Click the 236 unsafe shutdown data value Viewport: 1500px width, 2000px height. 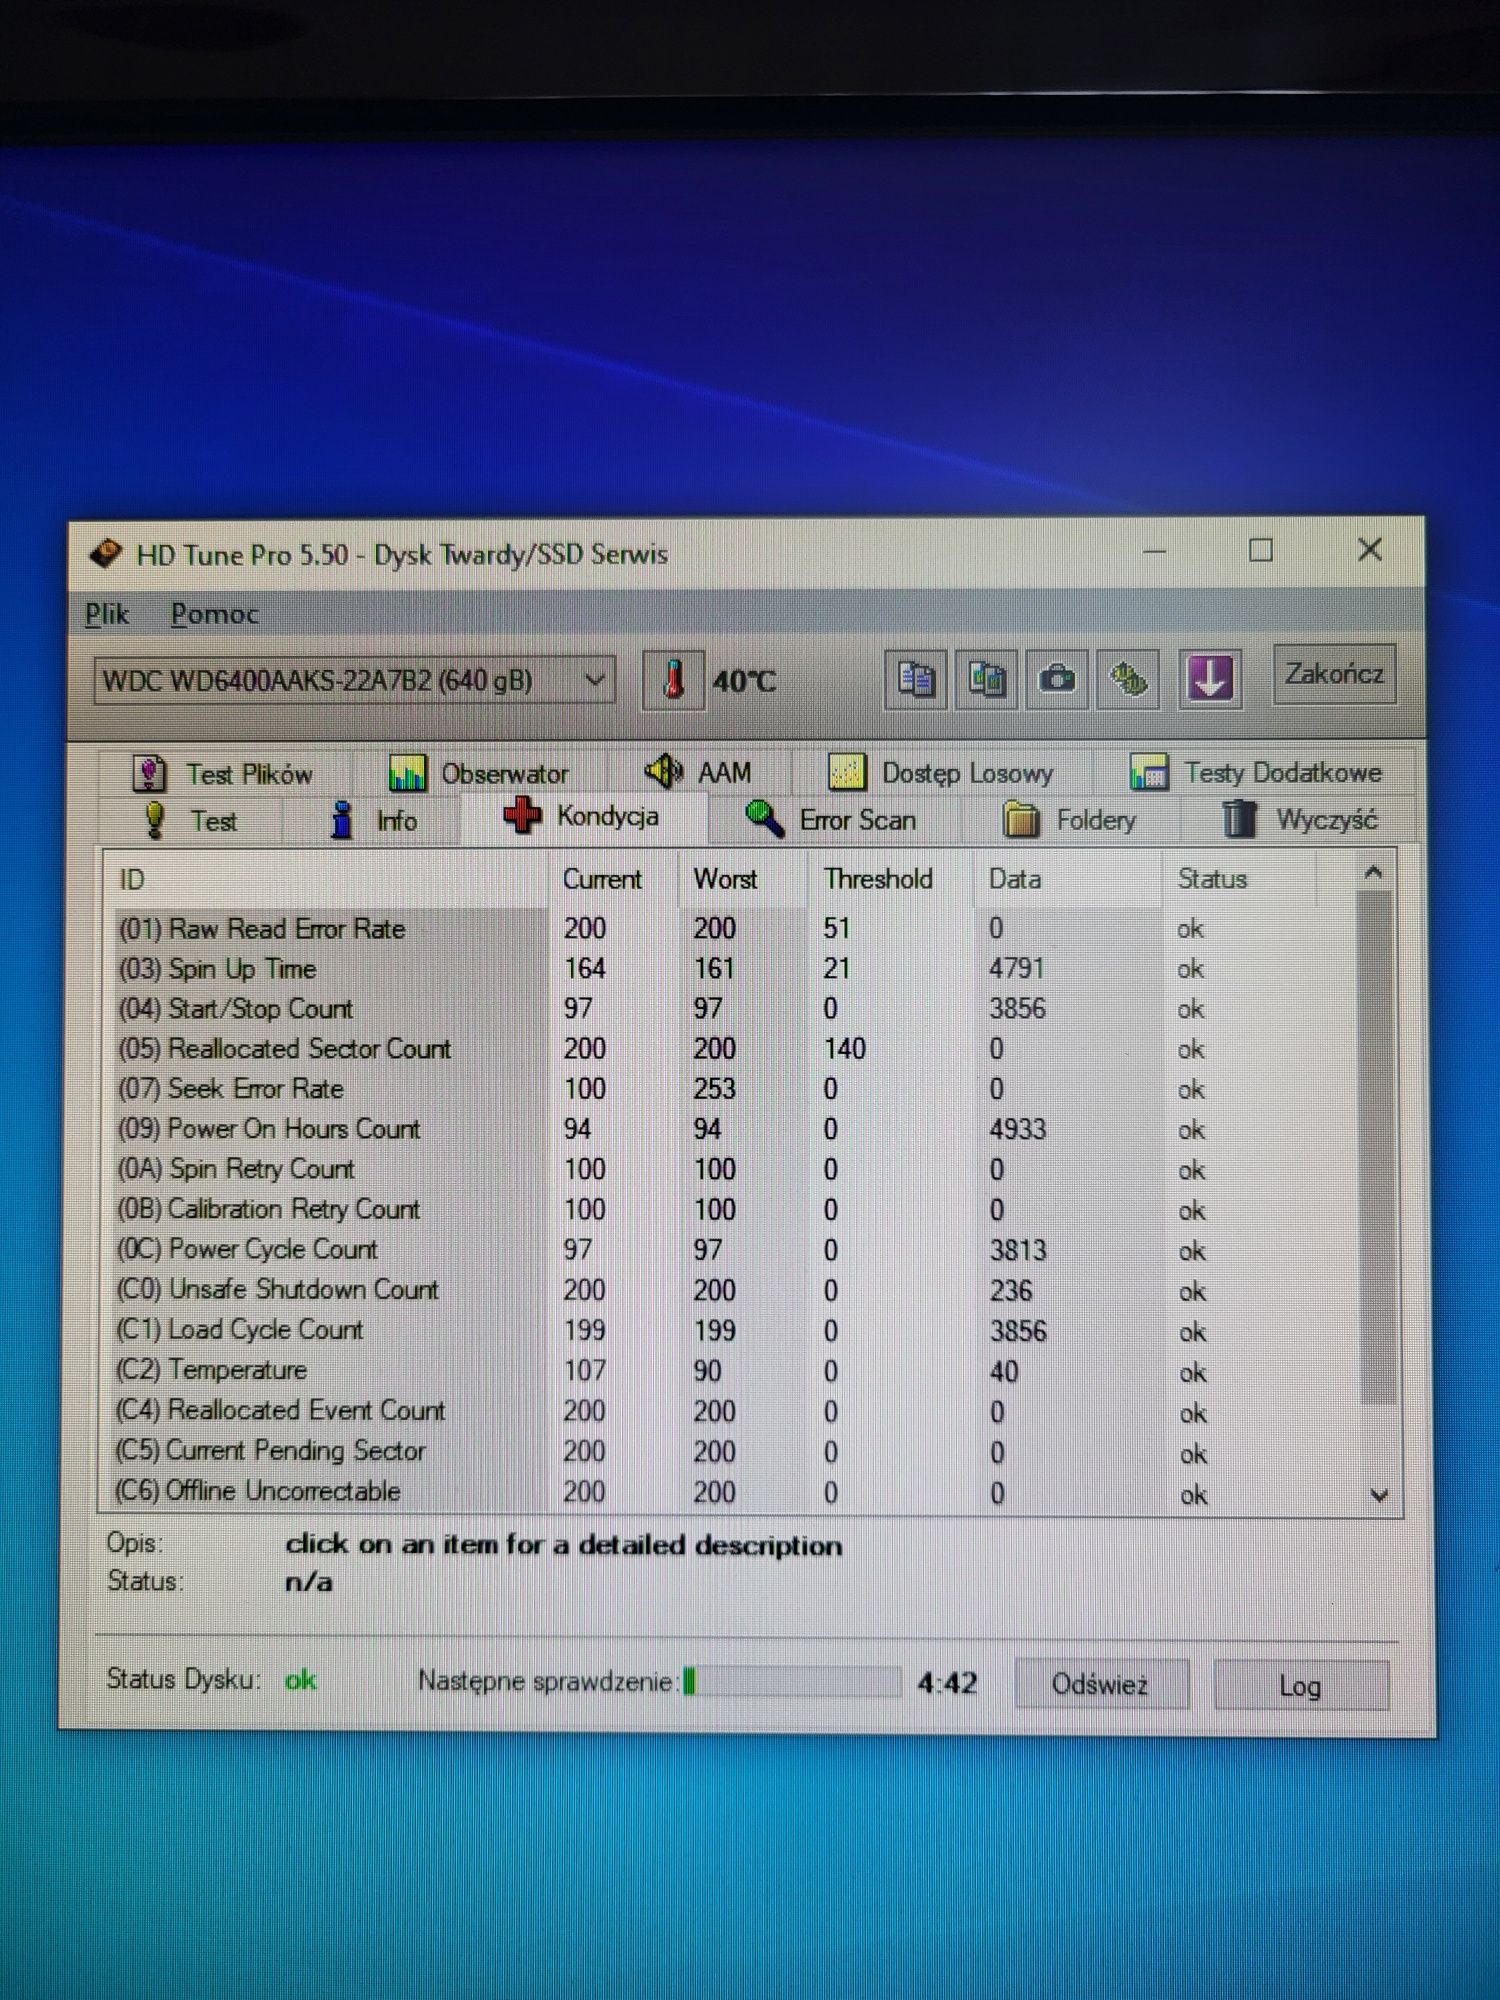1011,1290
